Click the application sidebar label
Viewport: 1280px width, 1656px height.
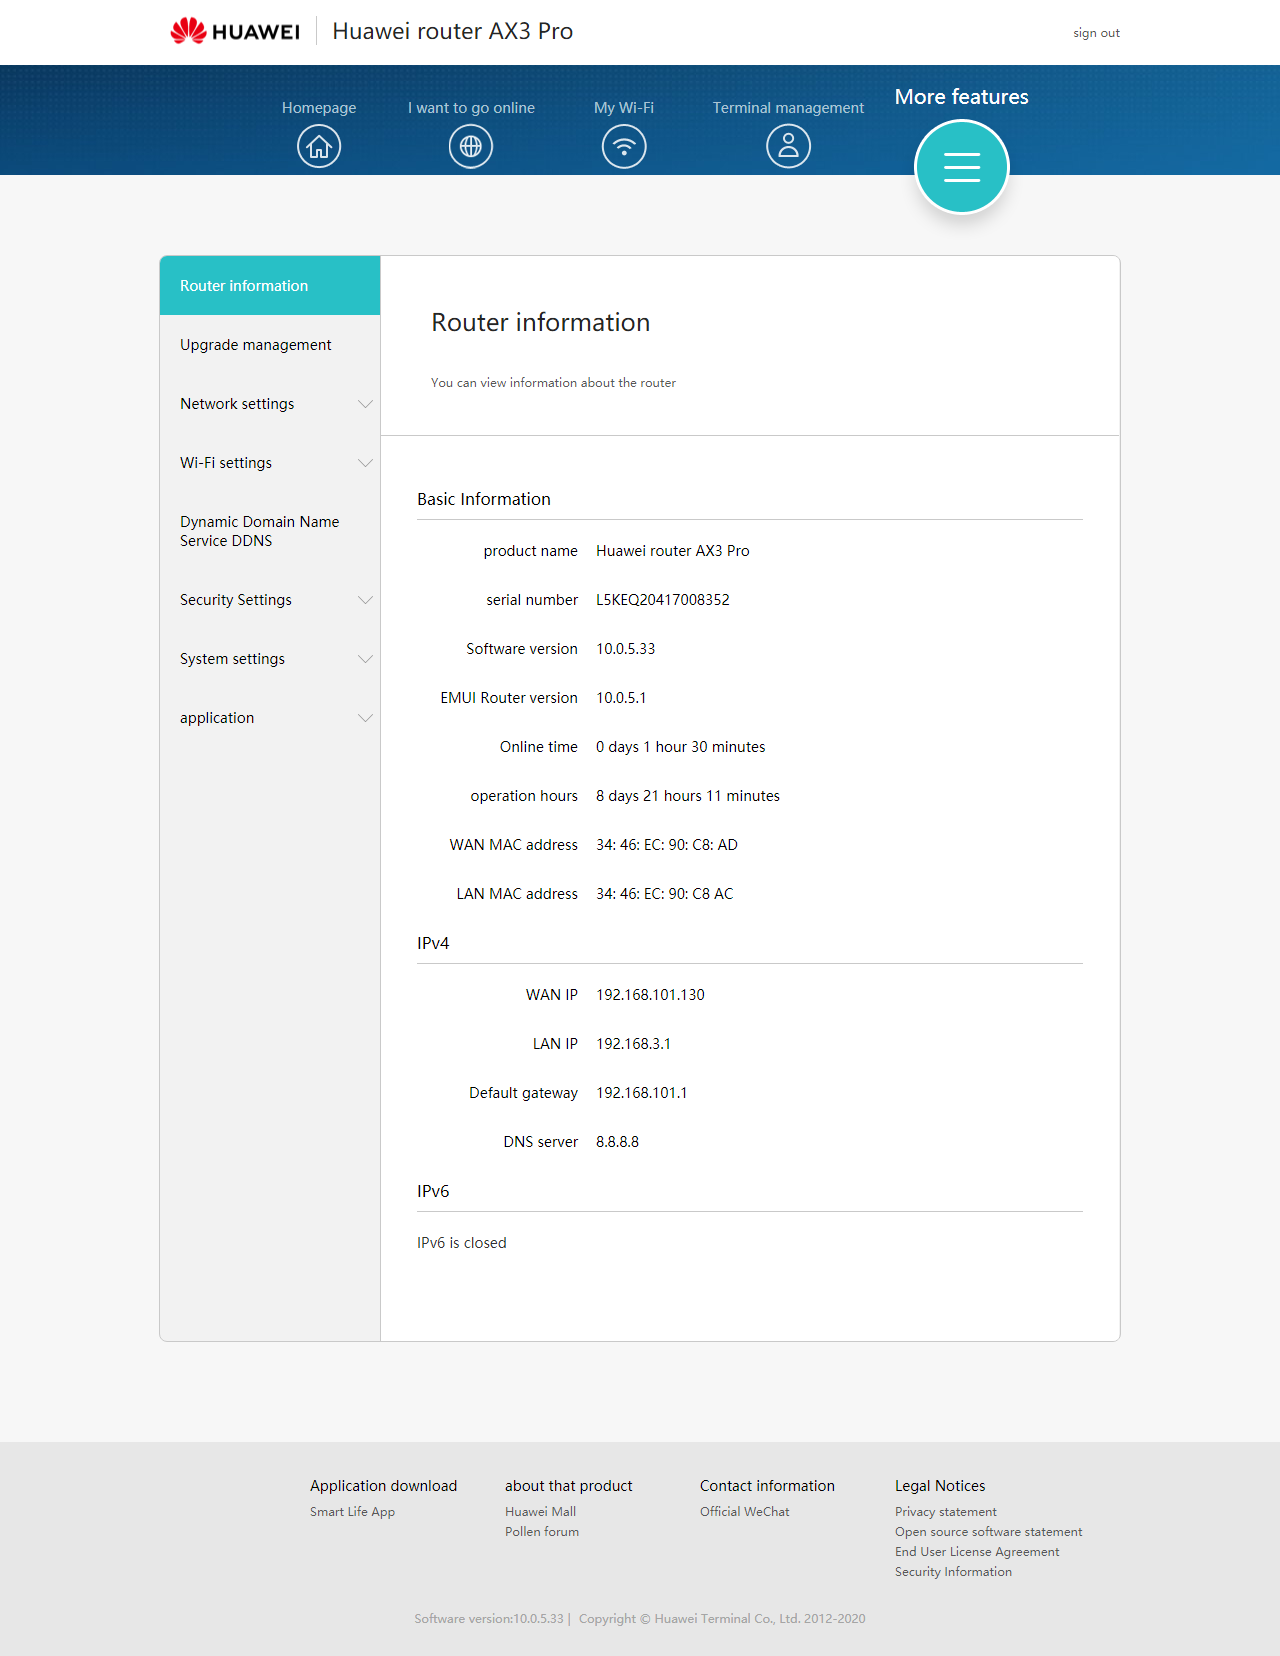click(217, 718)
